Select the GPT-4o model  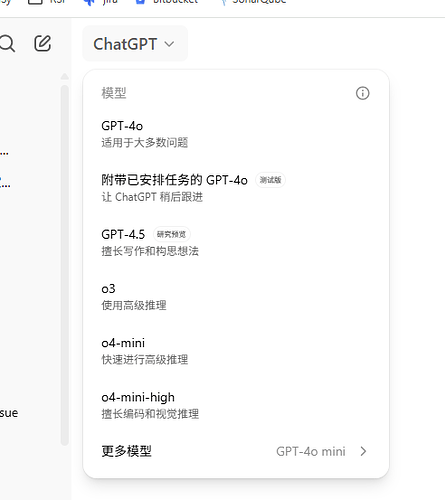(x=236, y=134)
